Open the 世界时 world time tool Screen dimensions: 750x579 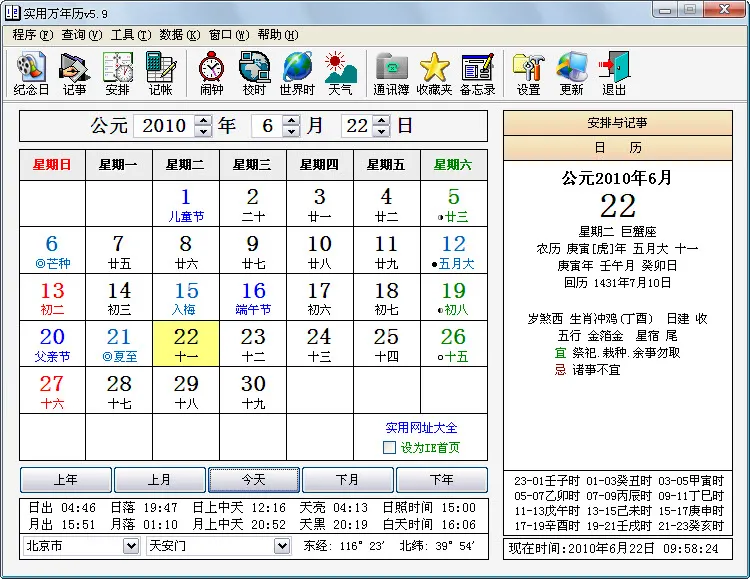297,74
